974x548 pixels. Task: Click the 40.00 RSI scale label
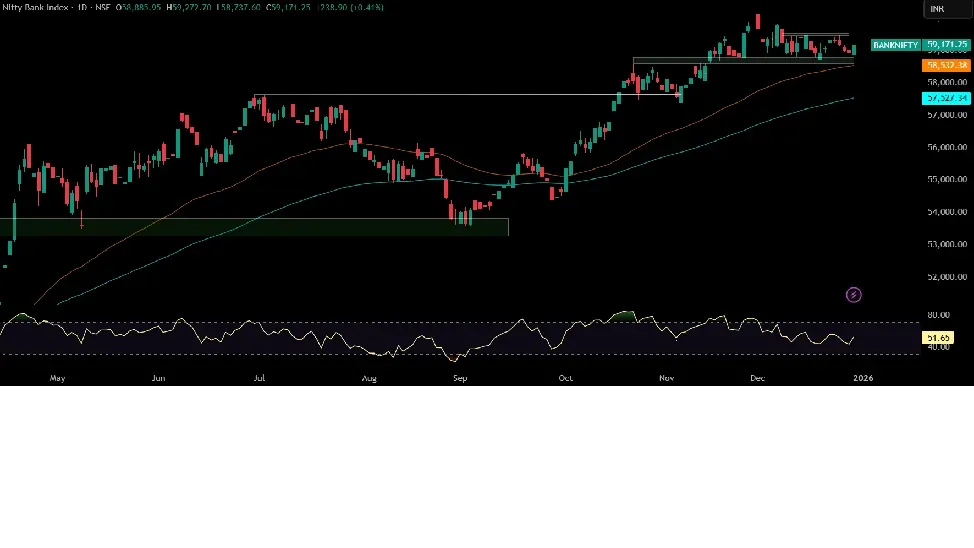939,347
